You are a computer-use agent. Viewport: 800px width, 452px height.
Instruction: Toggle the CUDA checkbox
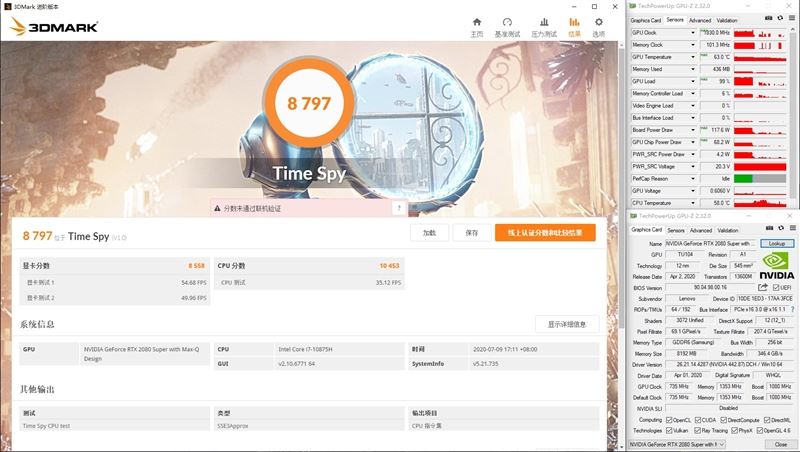tap(697, 420)
